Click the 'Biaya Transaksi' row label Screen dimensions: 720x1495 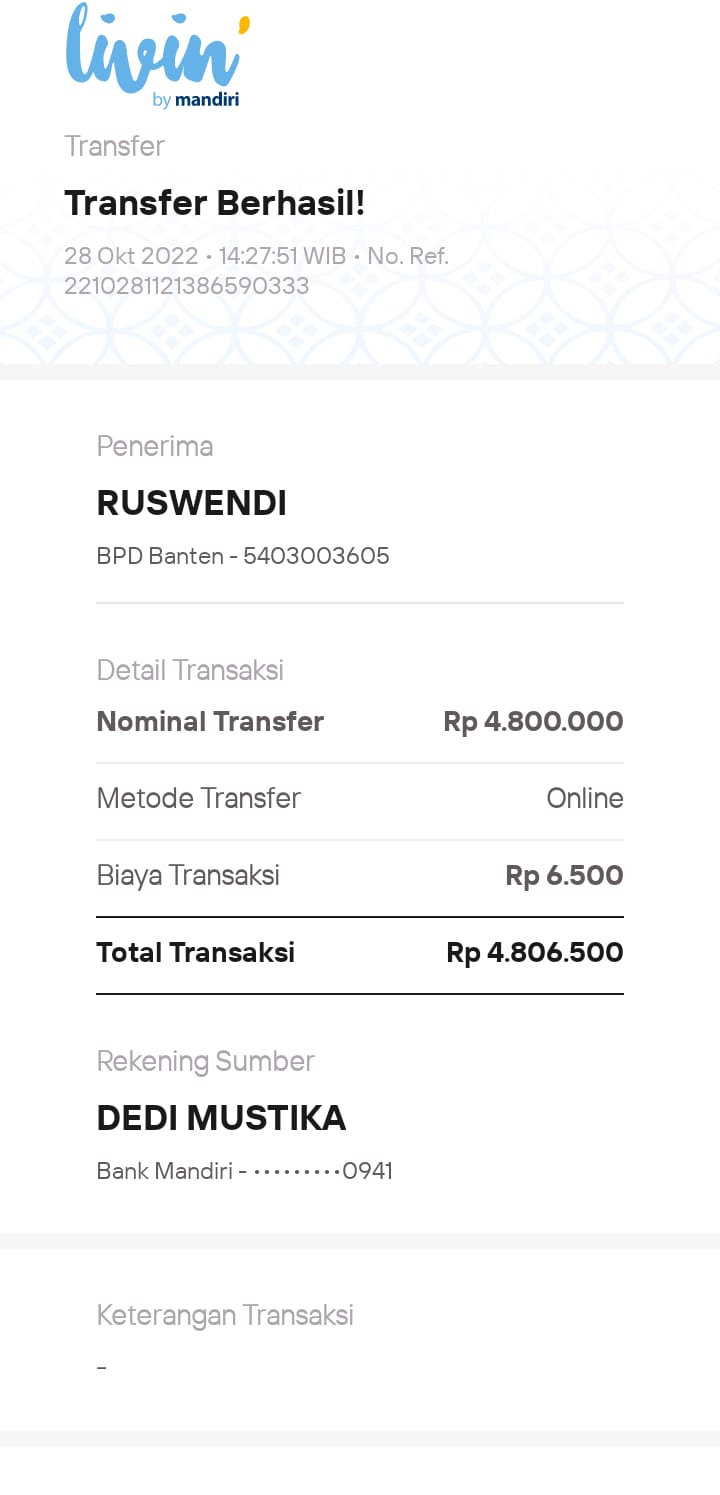point(188,876)
